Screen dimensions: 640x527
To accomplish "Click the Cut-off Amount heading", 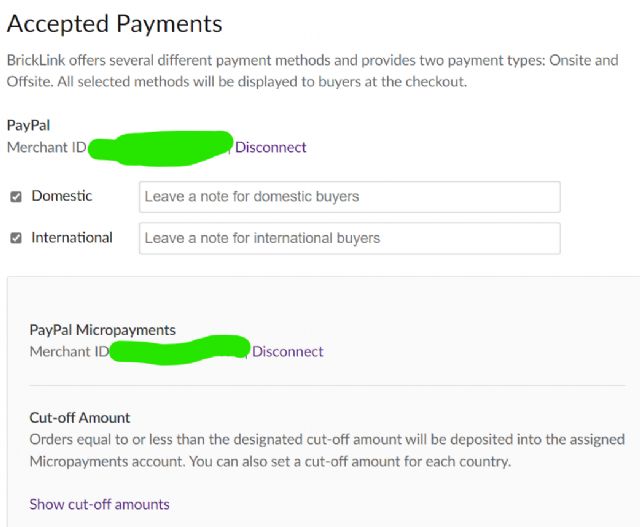I will (80, 417).
